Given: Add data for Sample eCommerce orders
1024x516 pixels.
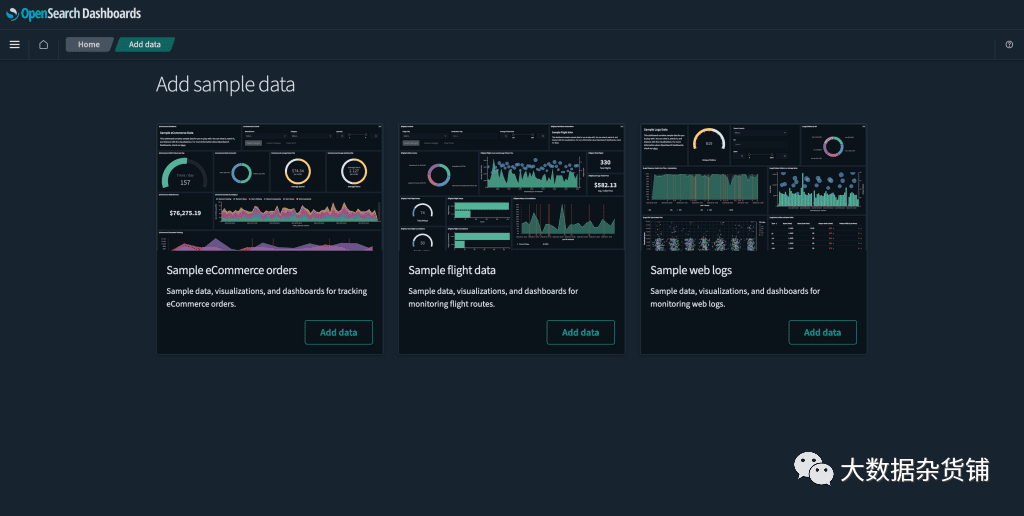Looking at the screenshot, I should point(339,332).
